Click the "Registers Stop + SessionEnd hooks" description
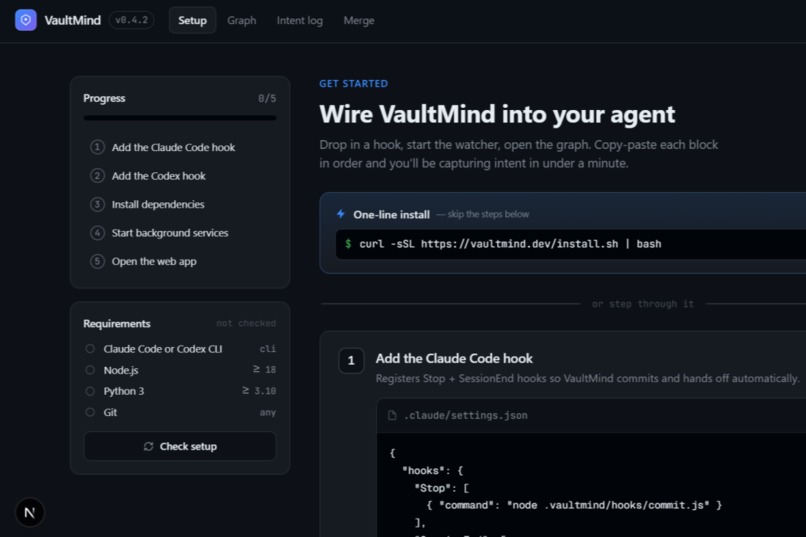Screen dimensions: 806x537 coord(588,379)
